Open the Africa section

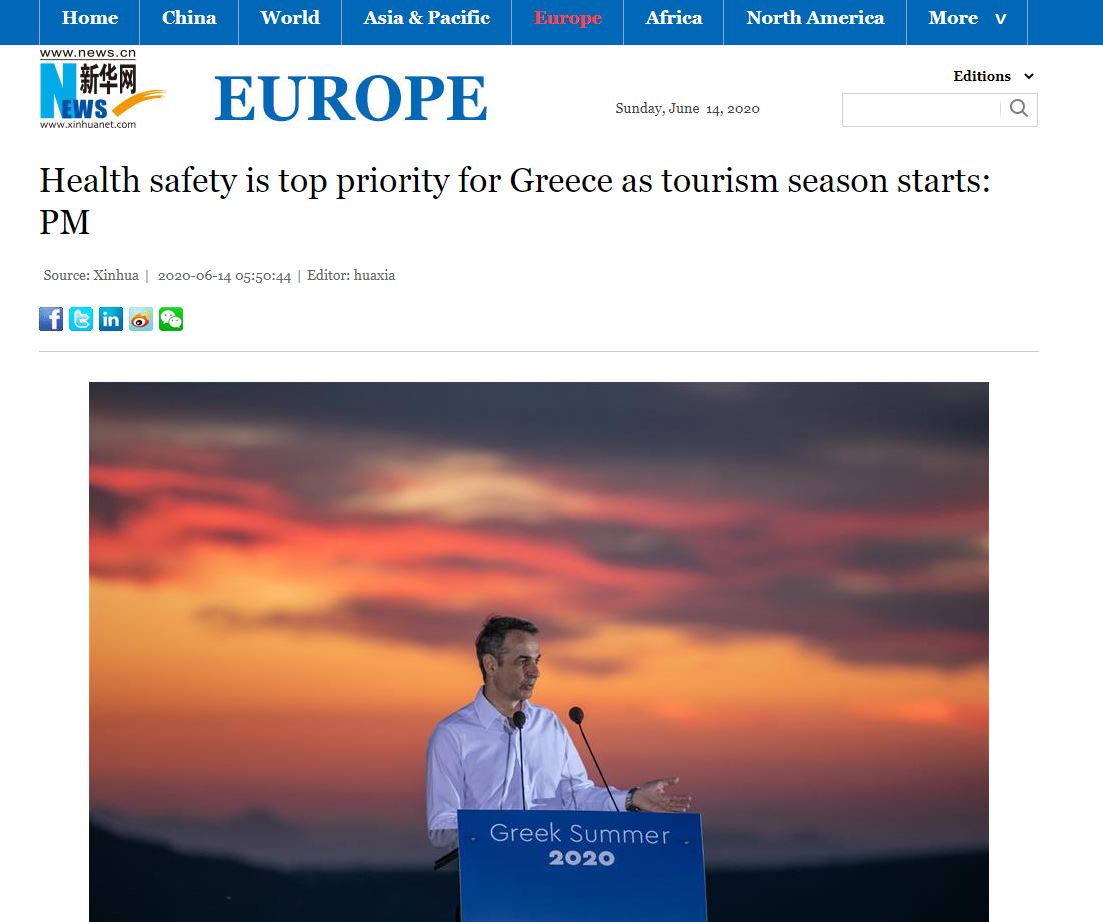[673, 18]
